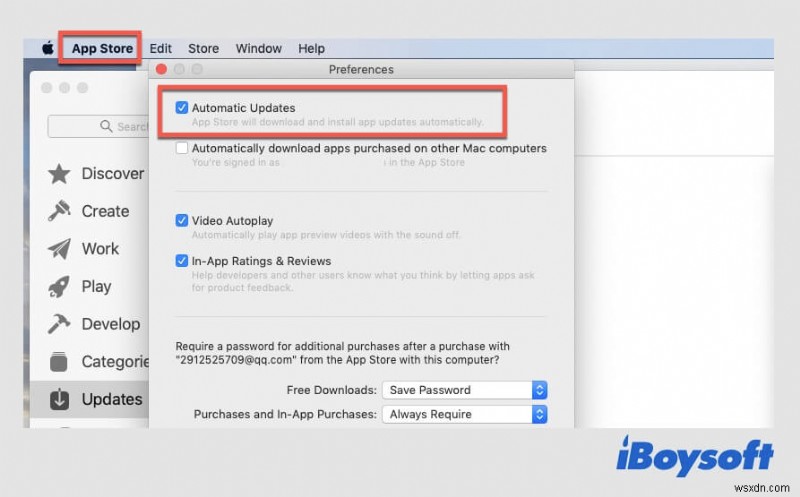This screenshot has width=800, height=497.
Task: Open the Window menu
Action: pyautogui.click(x=258, y=48)
